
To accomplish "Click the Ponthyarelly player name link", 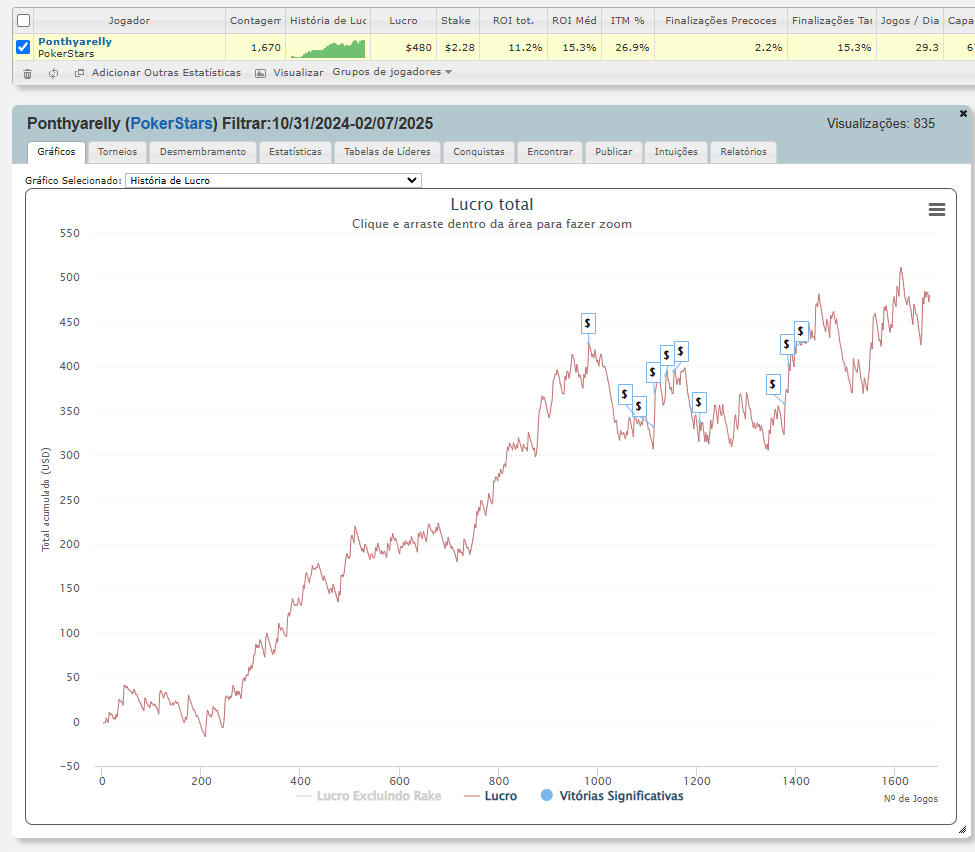I will coord(75,42).
